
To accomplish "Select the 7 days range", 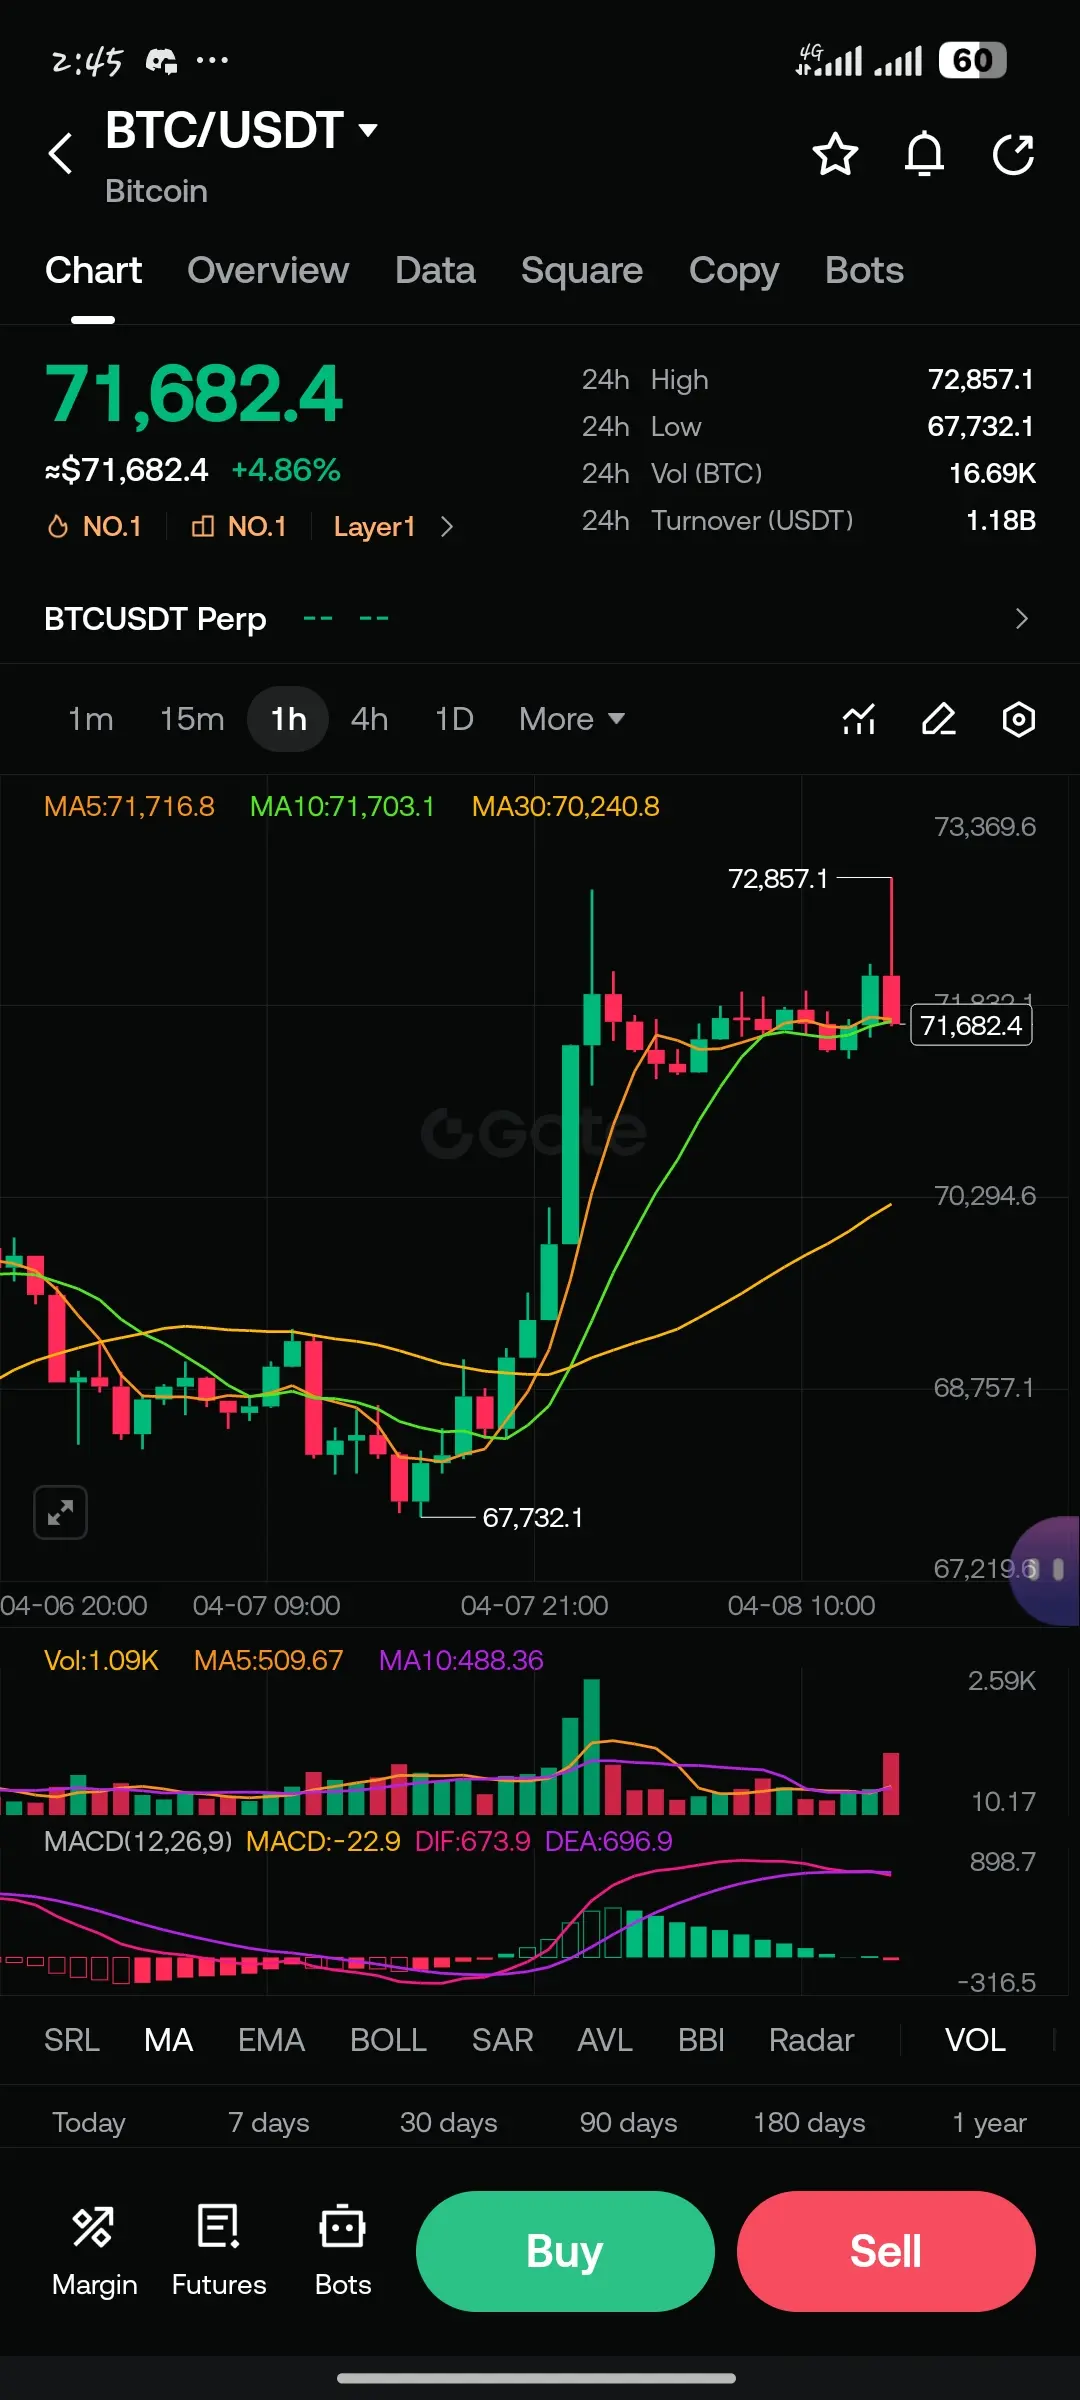I will tap(269, 2122).
